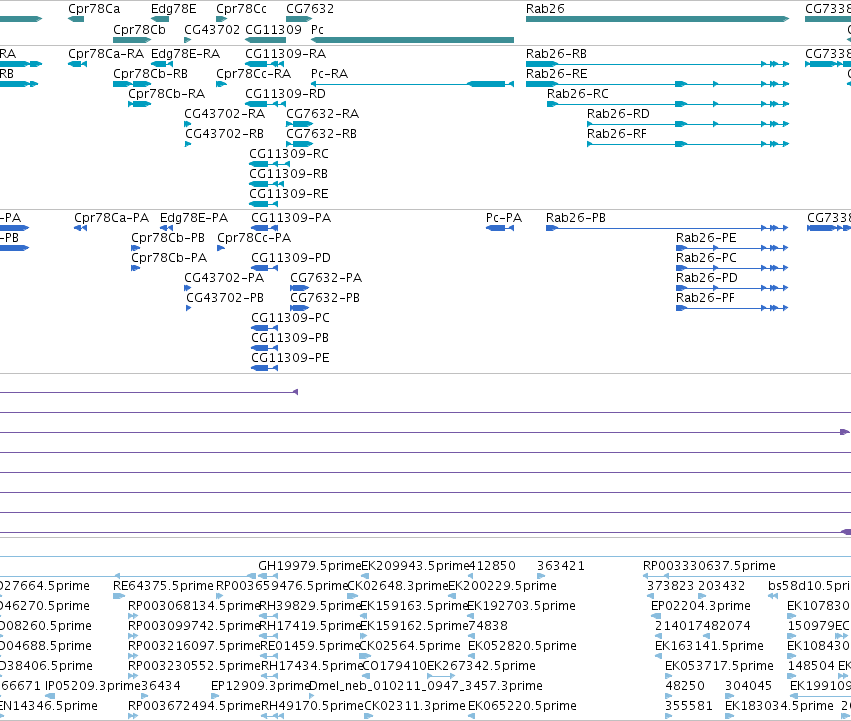This screenshot has height=721, width=851.
Task: Select transcript Rab26-RC
Action: pyautogui.click(x=577, y=94)
